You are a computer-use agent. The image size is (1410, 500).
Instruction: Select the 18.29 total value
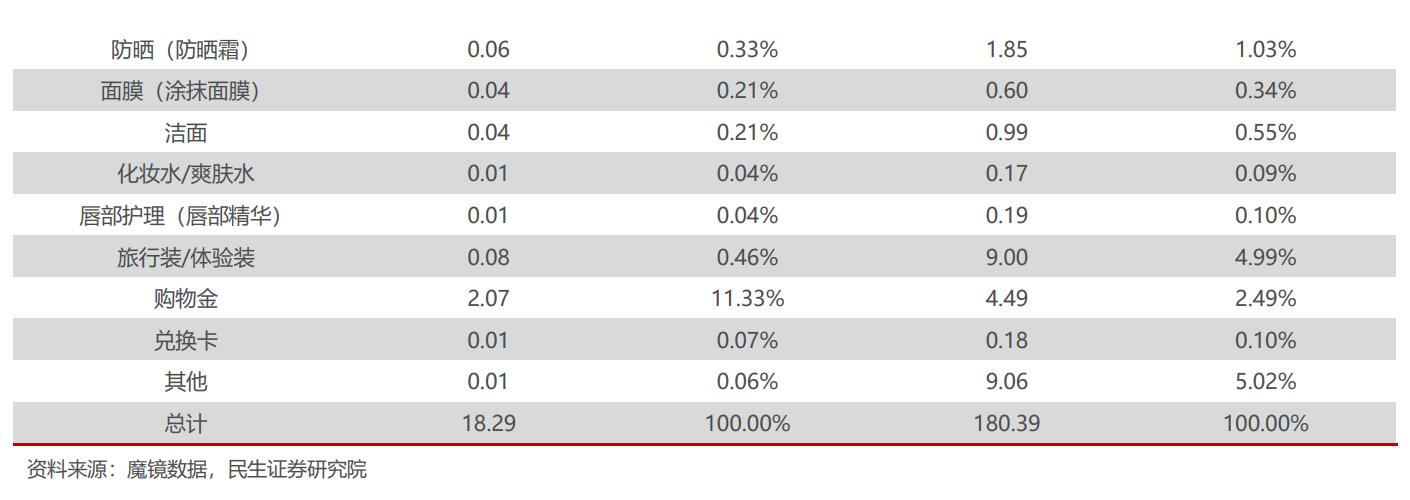(488, 423)
